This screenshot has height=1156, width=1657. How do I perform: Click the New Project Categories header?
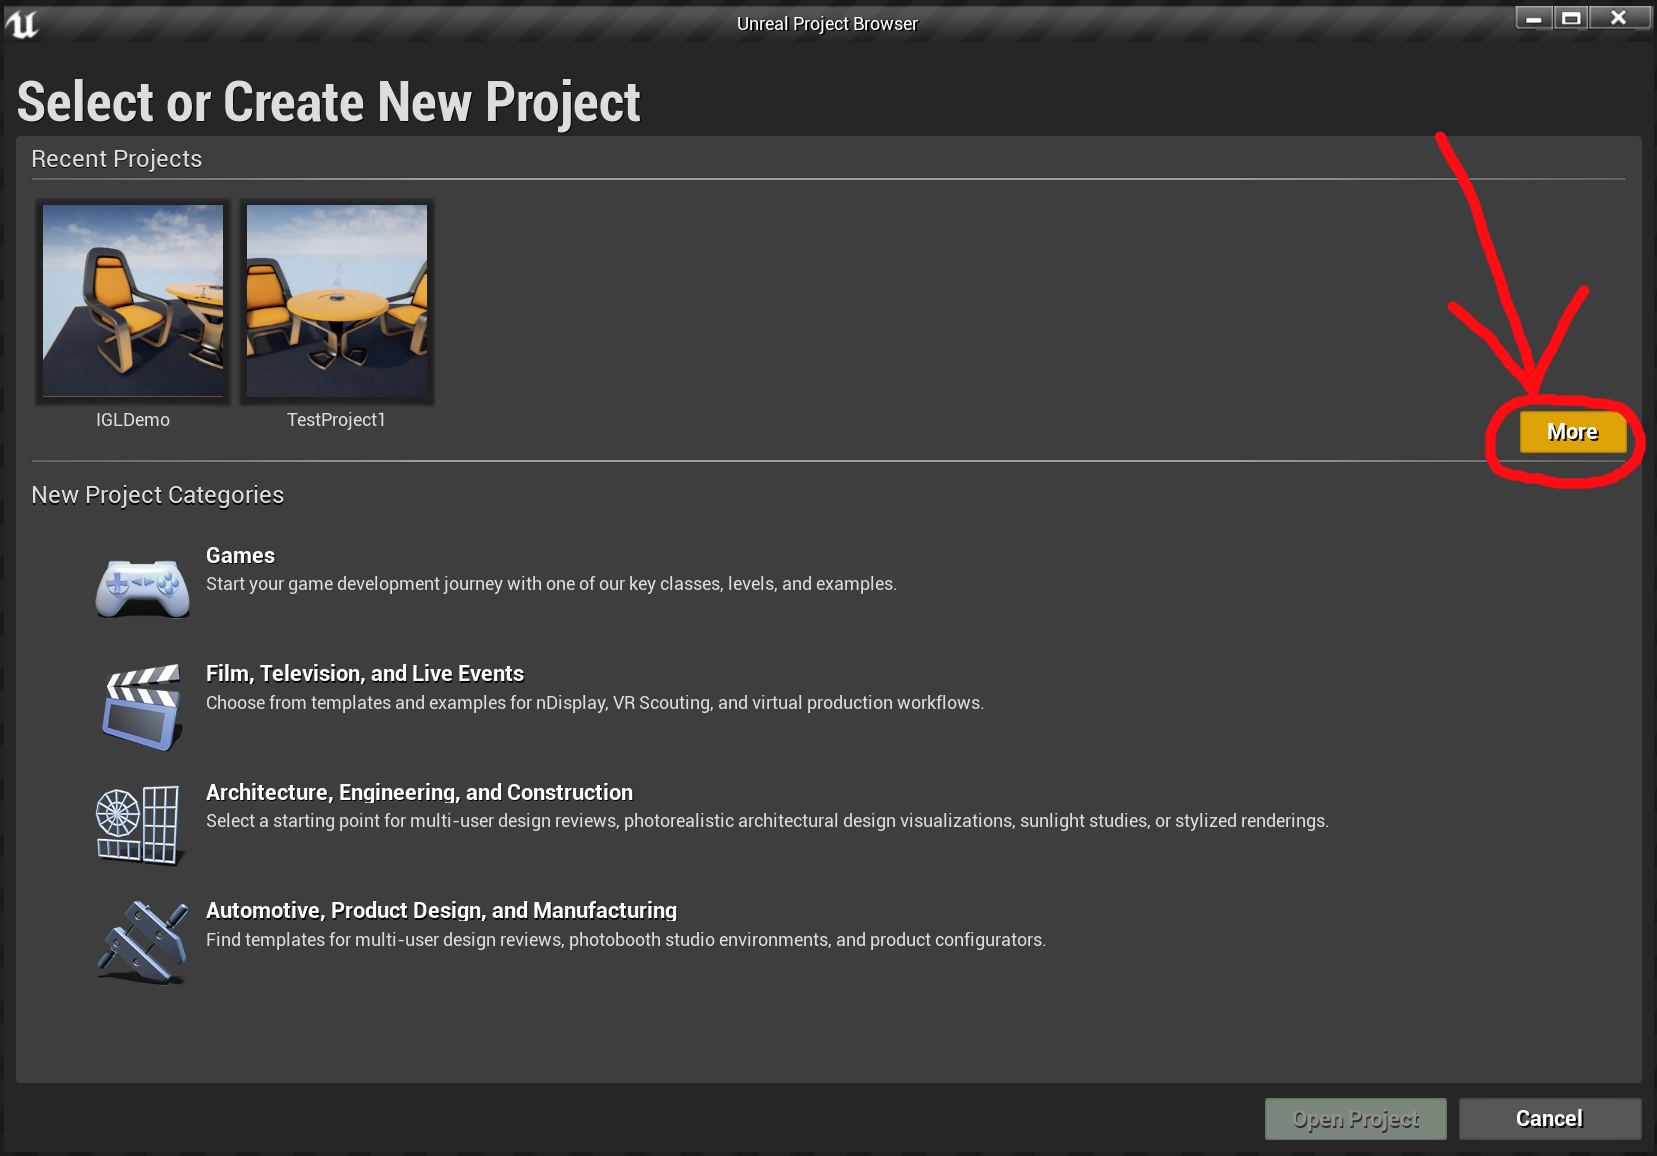click(157, 496)
